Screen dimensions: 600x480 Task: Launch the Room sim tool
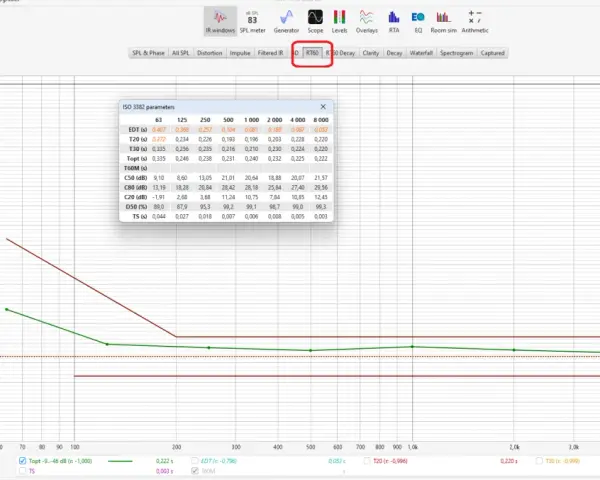coord(443,21)
